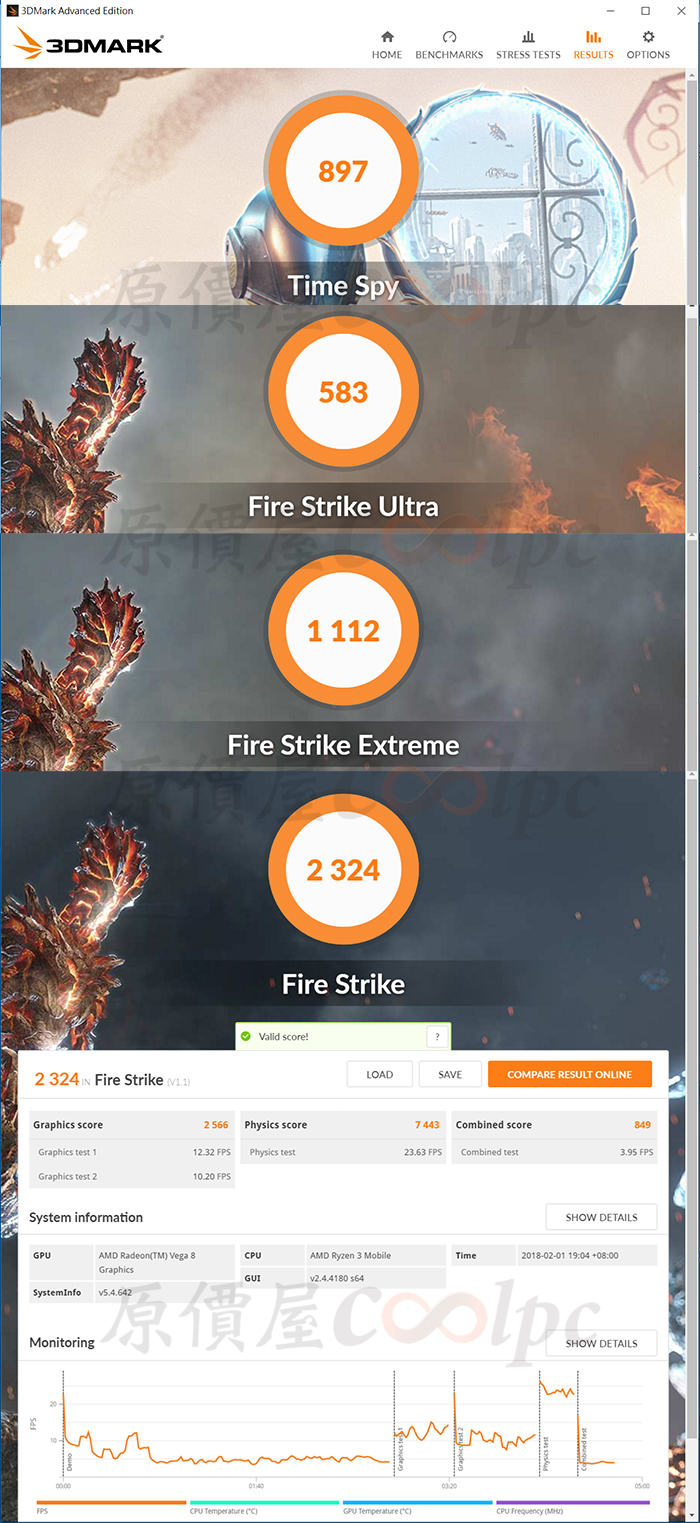Click the question mark help icon

(435, 1037)
